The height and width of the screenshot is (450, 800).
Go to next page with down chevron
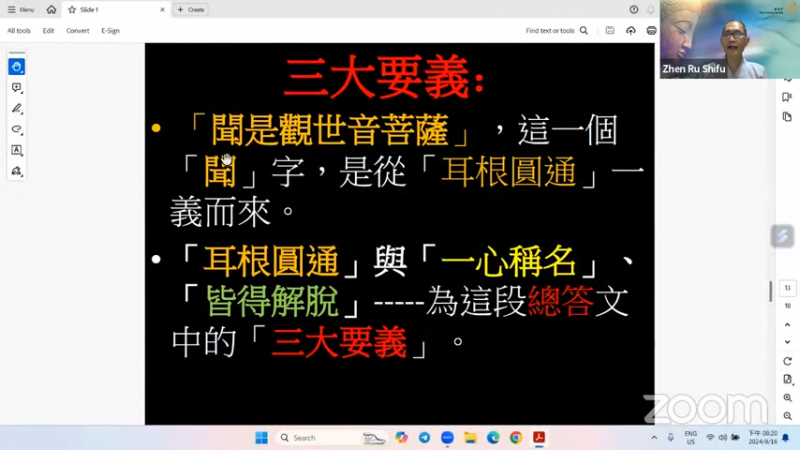pyautogui.click(x=788, y=342)
